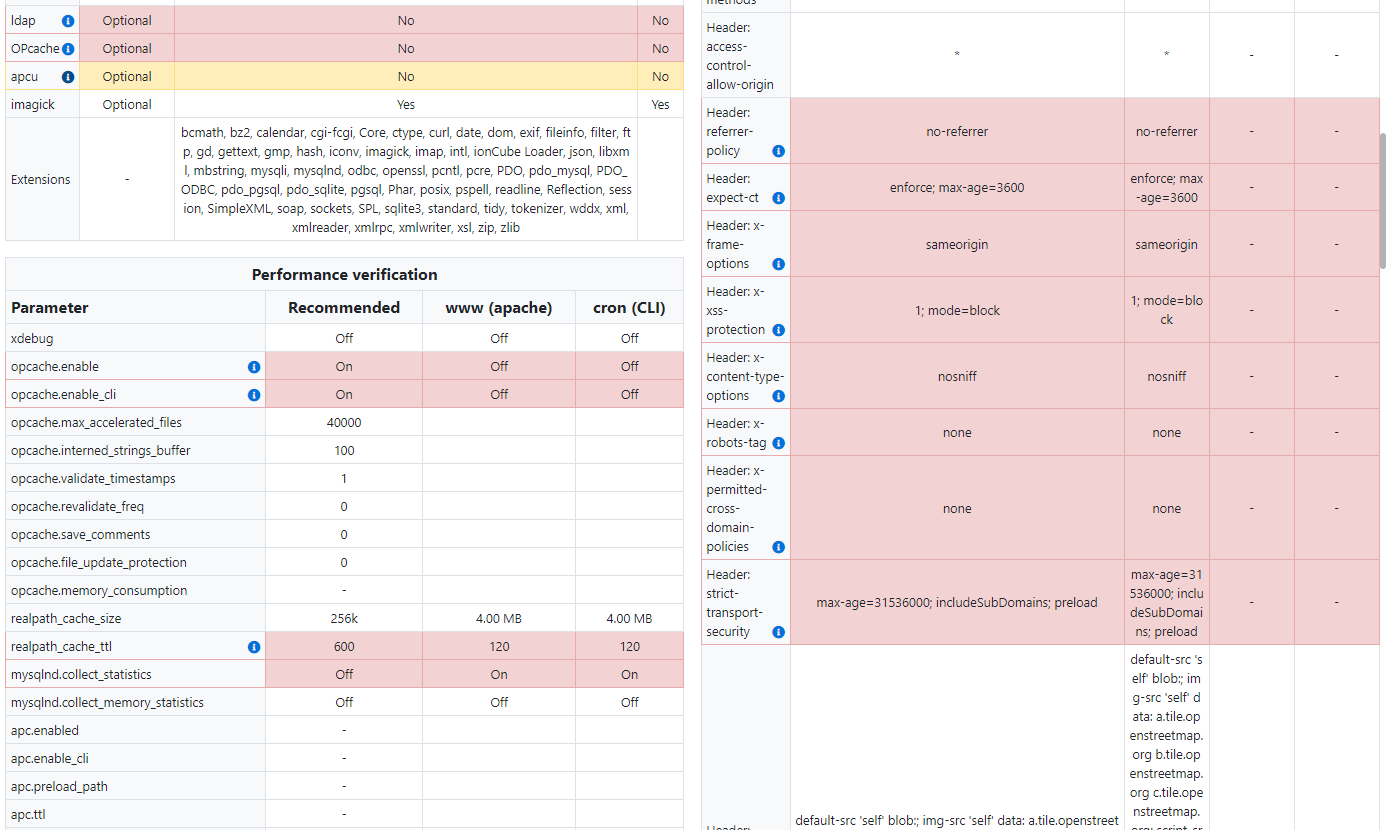Click the apc.ttl label
Screen dimensions: 1388x830
click(x=28, y=815)
